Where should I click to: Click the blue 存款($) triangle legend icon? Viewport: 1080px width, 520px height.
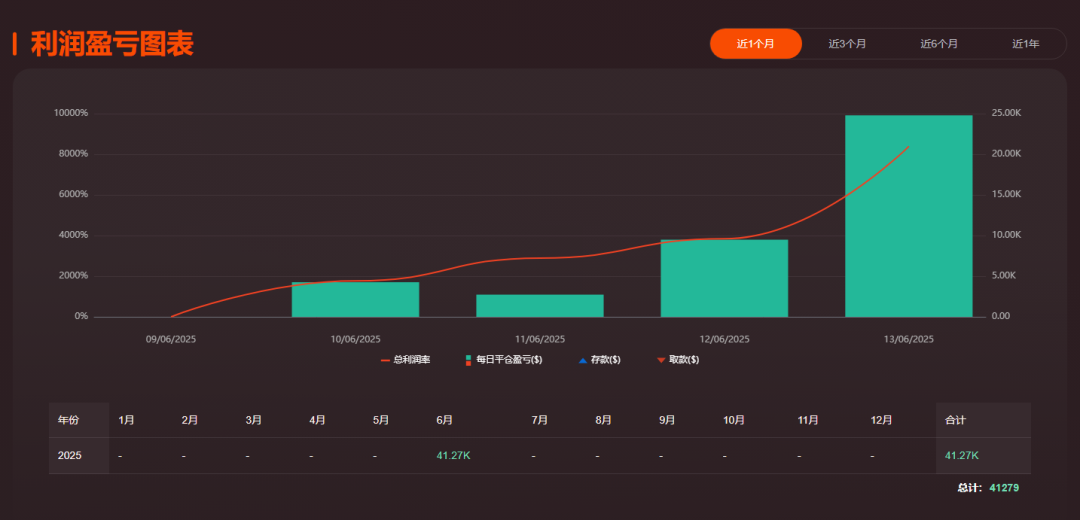click(583, 360)
